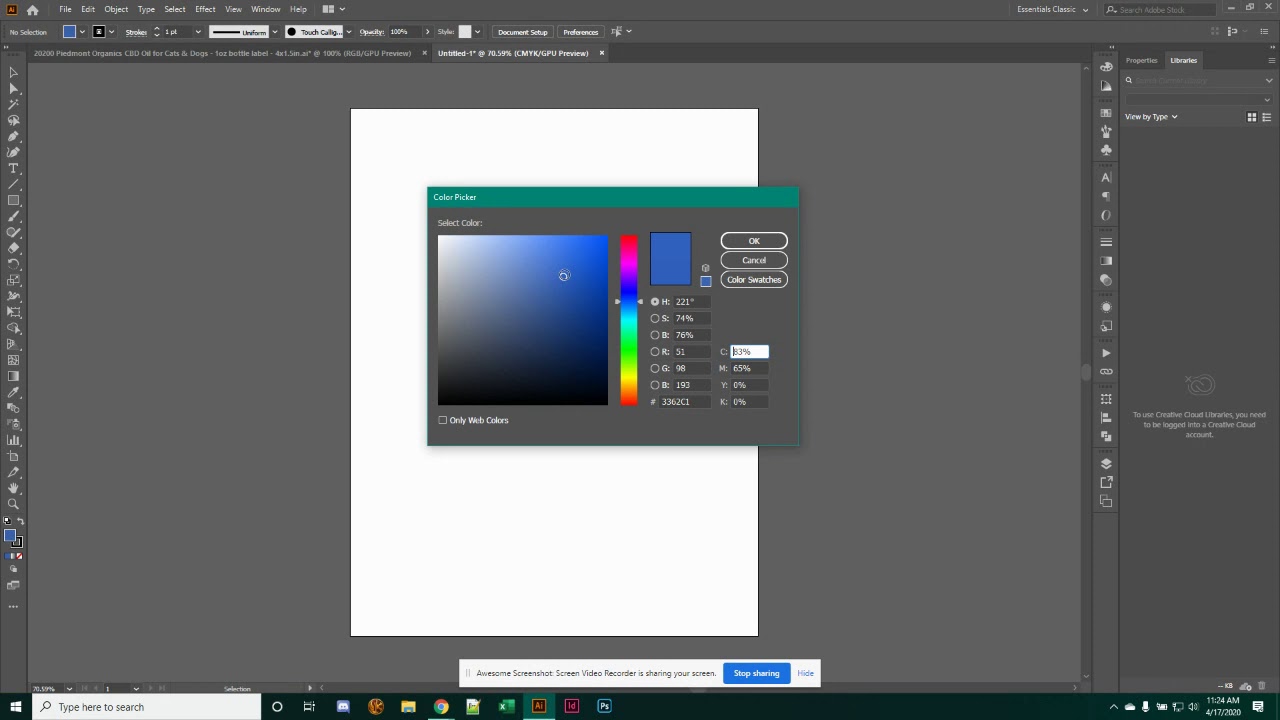1280x720 pixels.
Task: Select the Direct Selection tool
Action: coord(13,88)
